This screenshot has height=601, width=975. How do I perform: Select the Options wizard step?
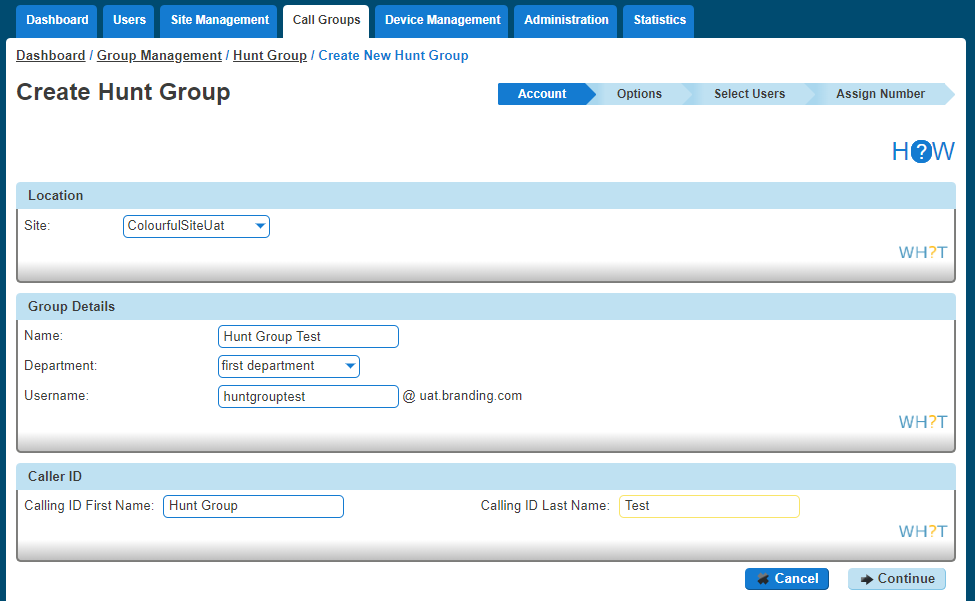639,94
